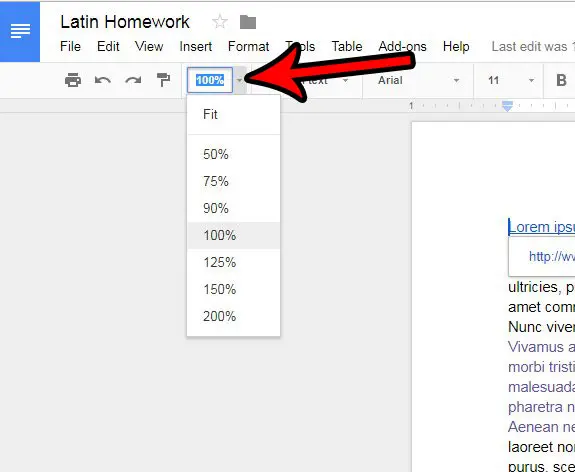Open the Format menu
The height and width of the screenshot is (472, 575).
click(248, 47)
